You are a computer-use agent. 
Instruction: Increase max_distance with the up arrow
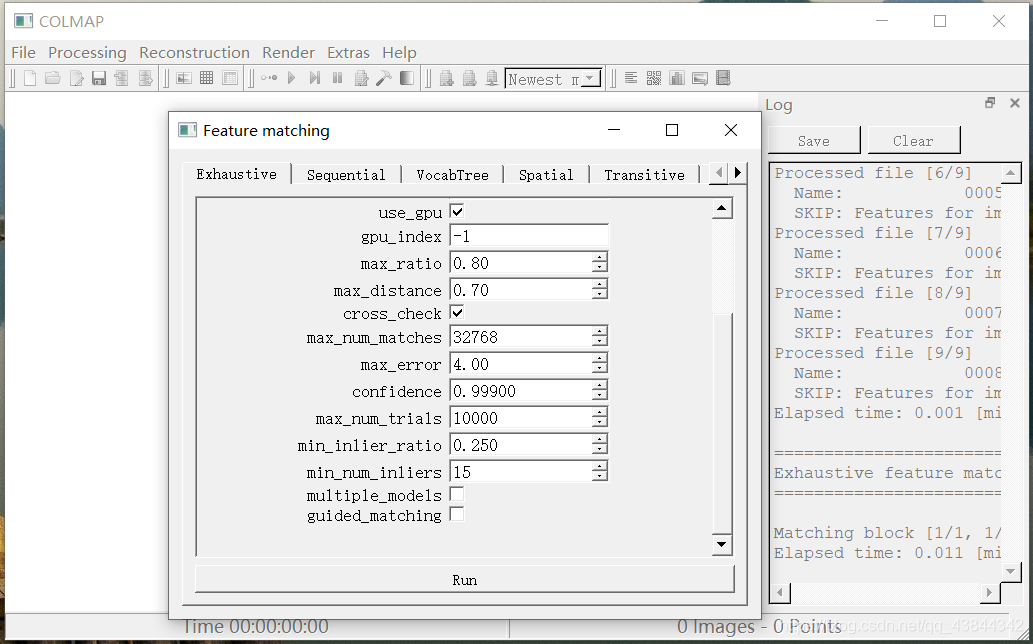[x=599, y=284]
